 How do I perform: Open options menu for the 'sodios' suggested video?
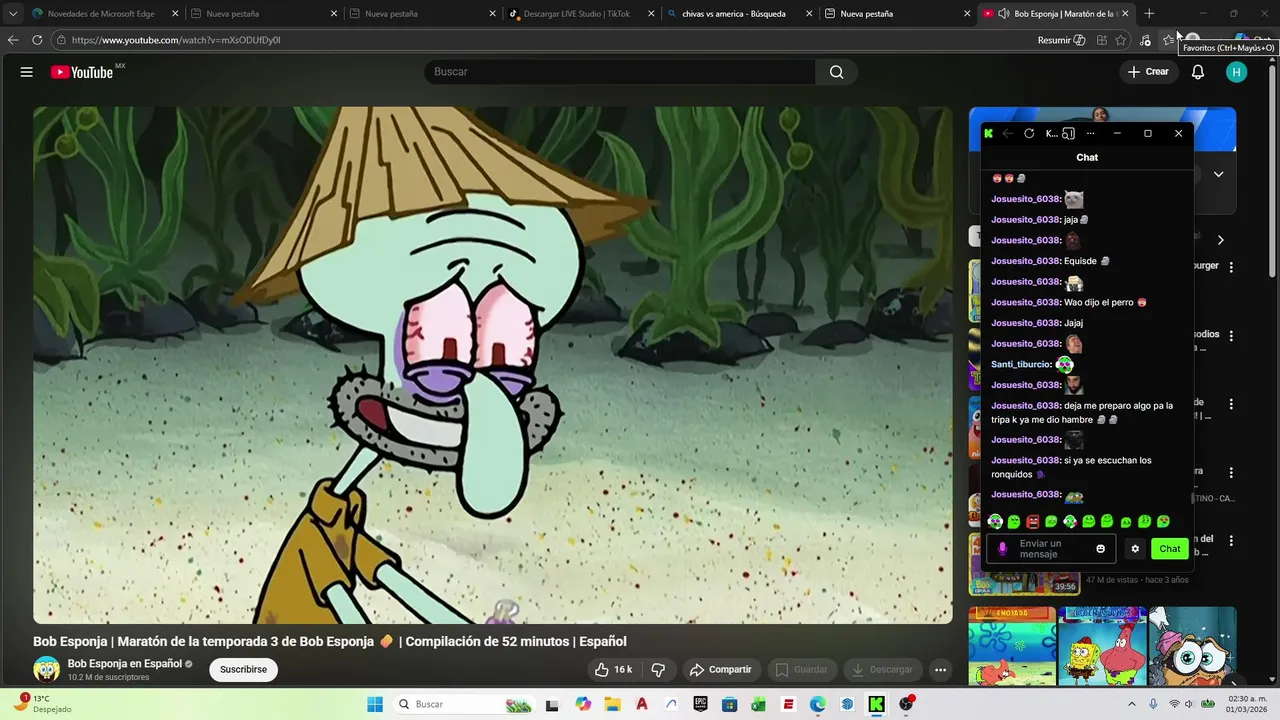1231,336
